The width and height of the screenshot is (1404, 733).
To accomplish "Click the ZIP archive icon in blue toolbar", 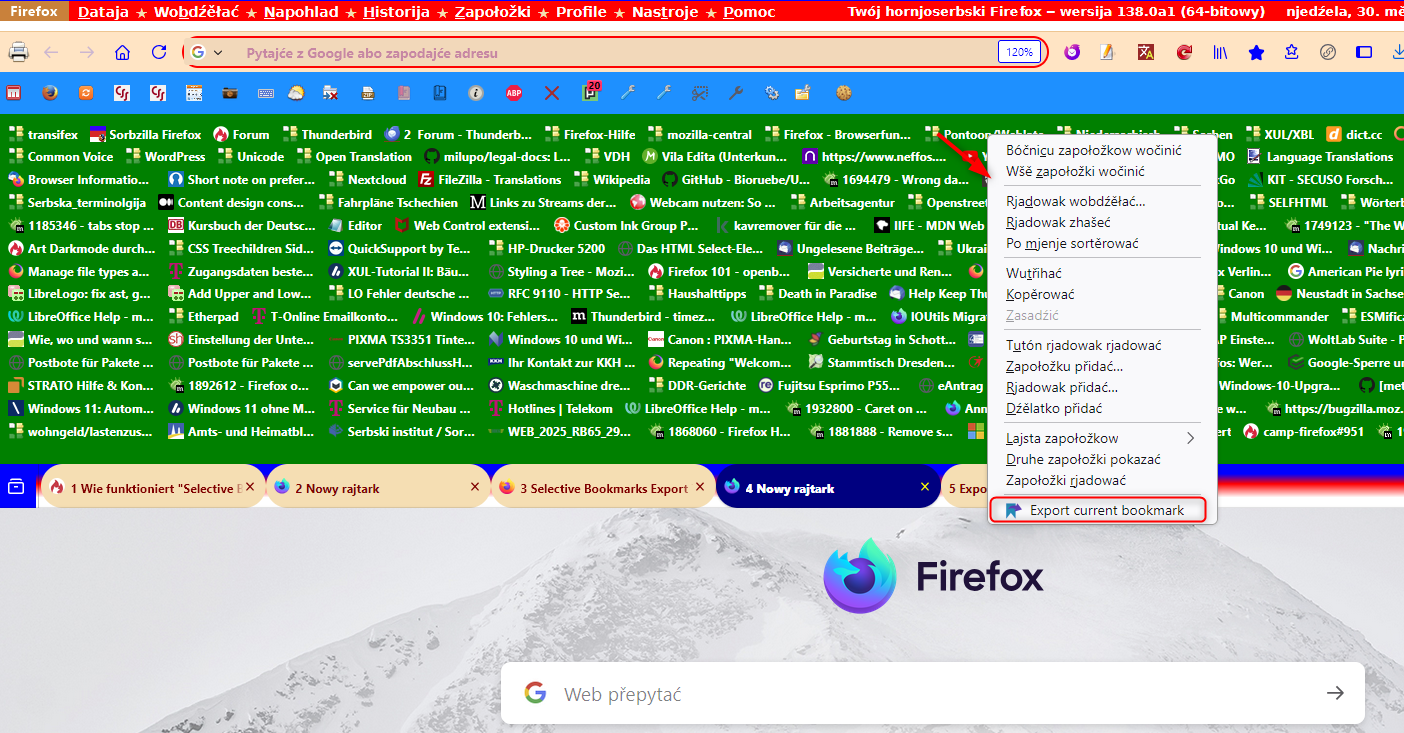I will (368, 93).
